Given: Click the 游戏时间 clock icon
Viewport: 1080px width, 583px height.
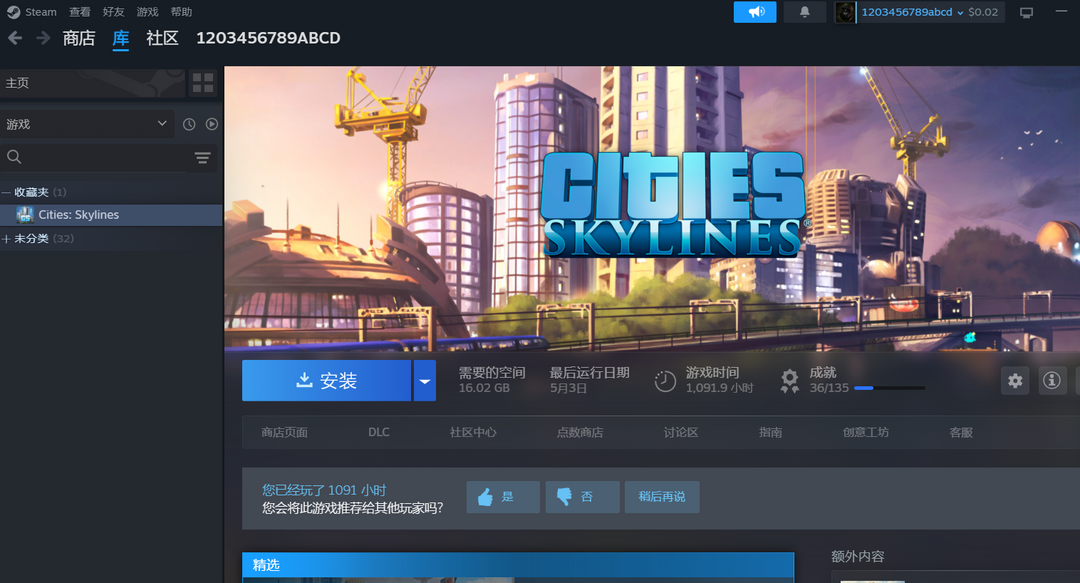Looking at the screenshot, I should click(665, 381).
